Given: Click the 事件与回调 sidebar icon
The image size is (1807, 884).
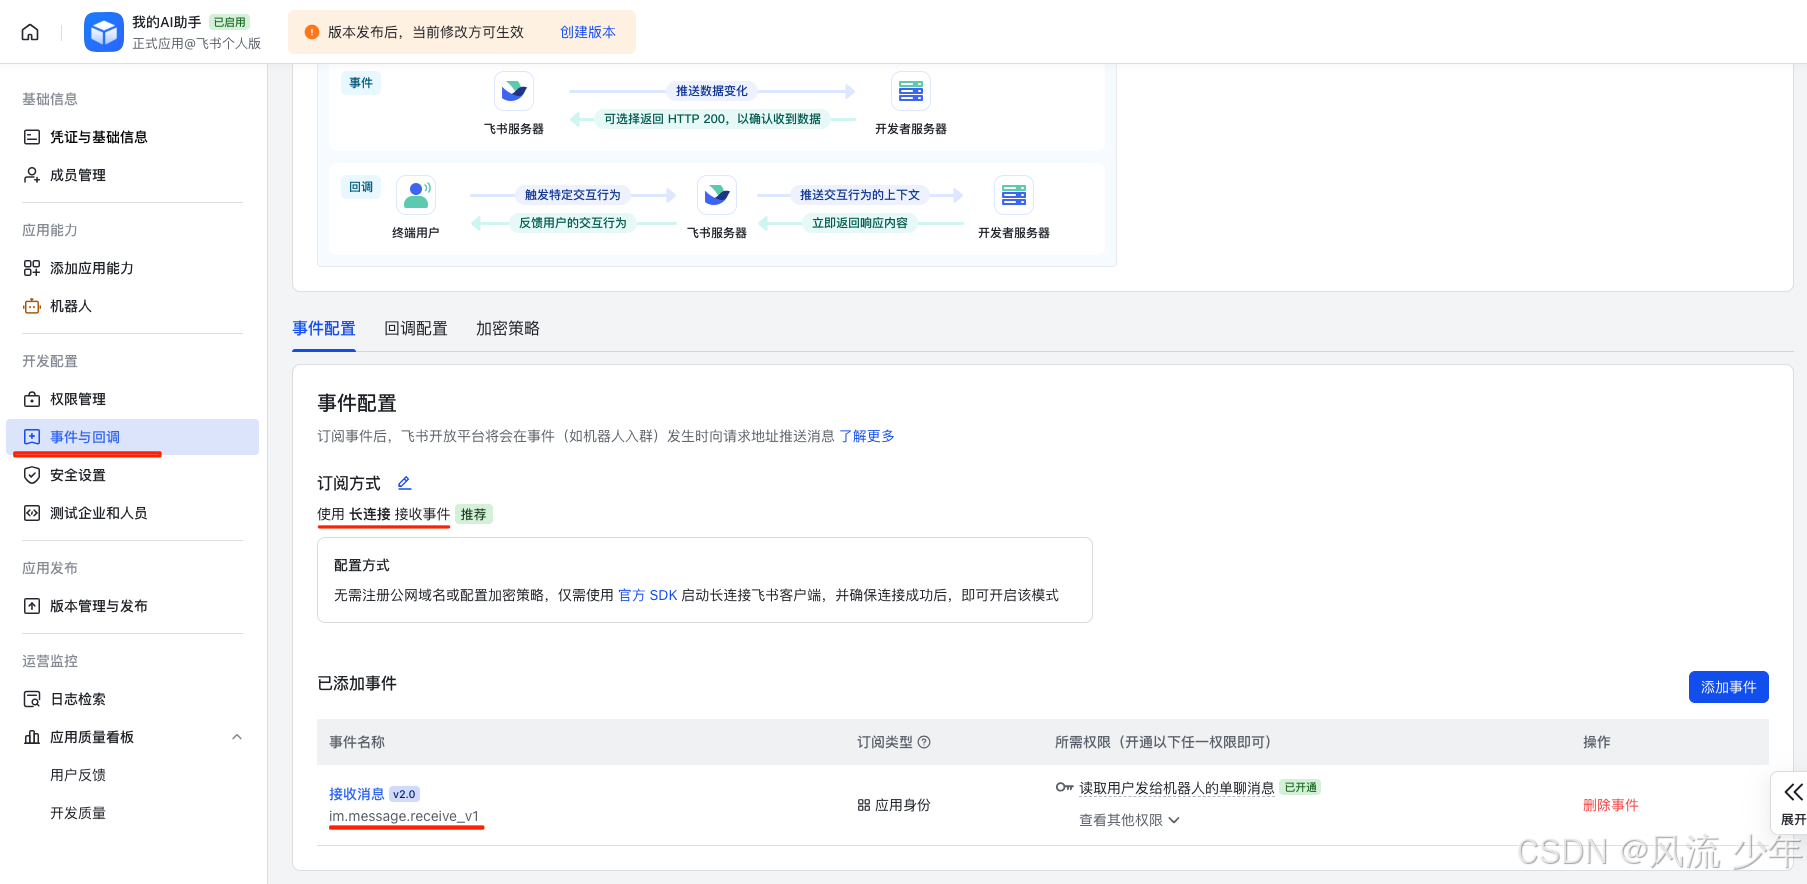Looking at the screenshot, I should point(32,437).
